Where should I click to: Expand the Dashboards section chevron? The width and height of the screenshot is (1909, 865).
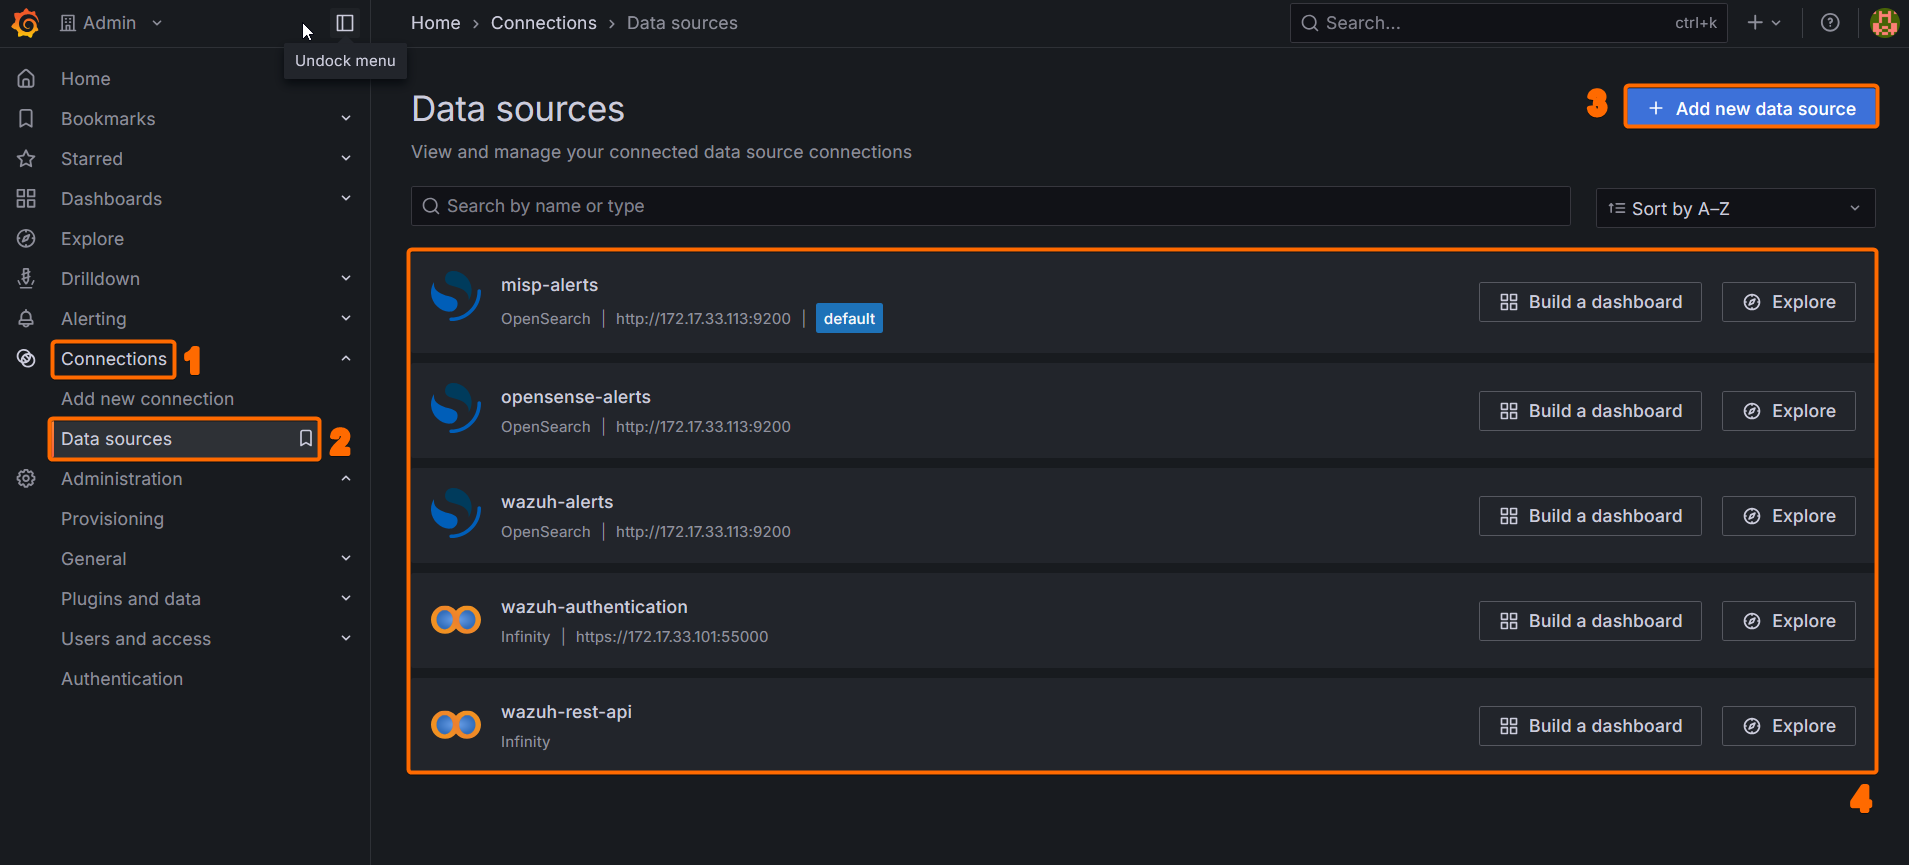(x=346, y=198)
